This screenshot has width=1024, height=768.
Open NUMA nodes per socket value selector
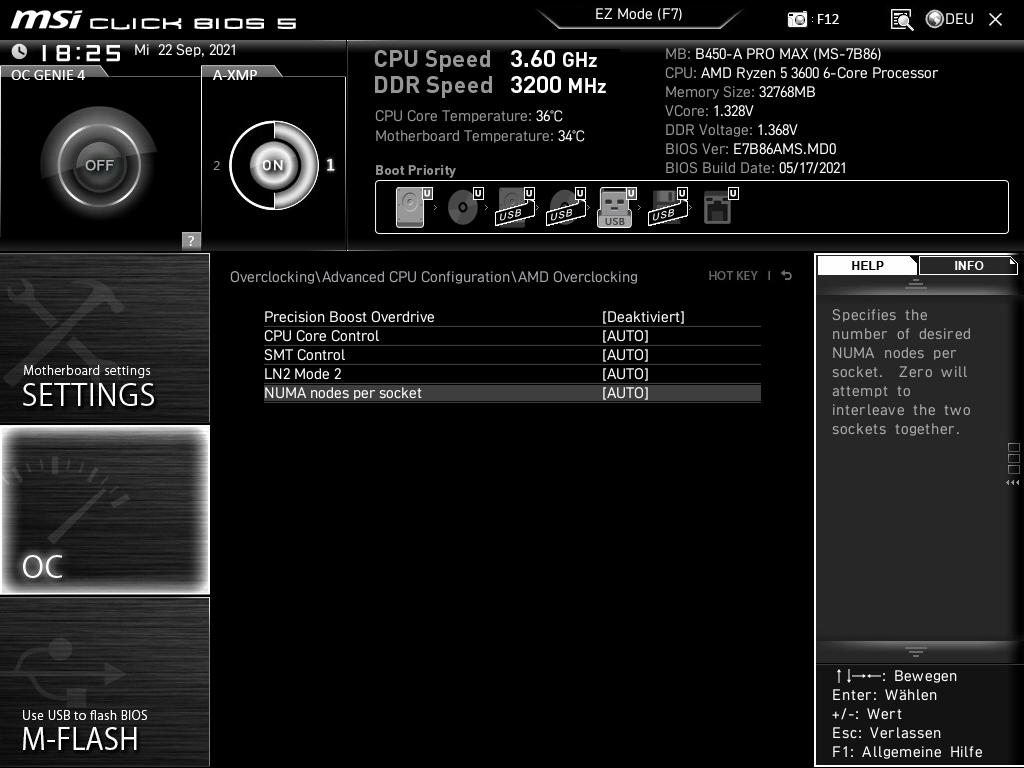pos(626,393)
